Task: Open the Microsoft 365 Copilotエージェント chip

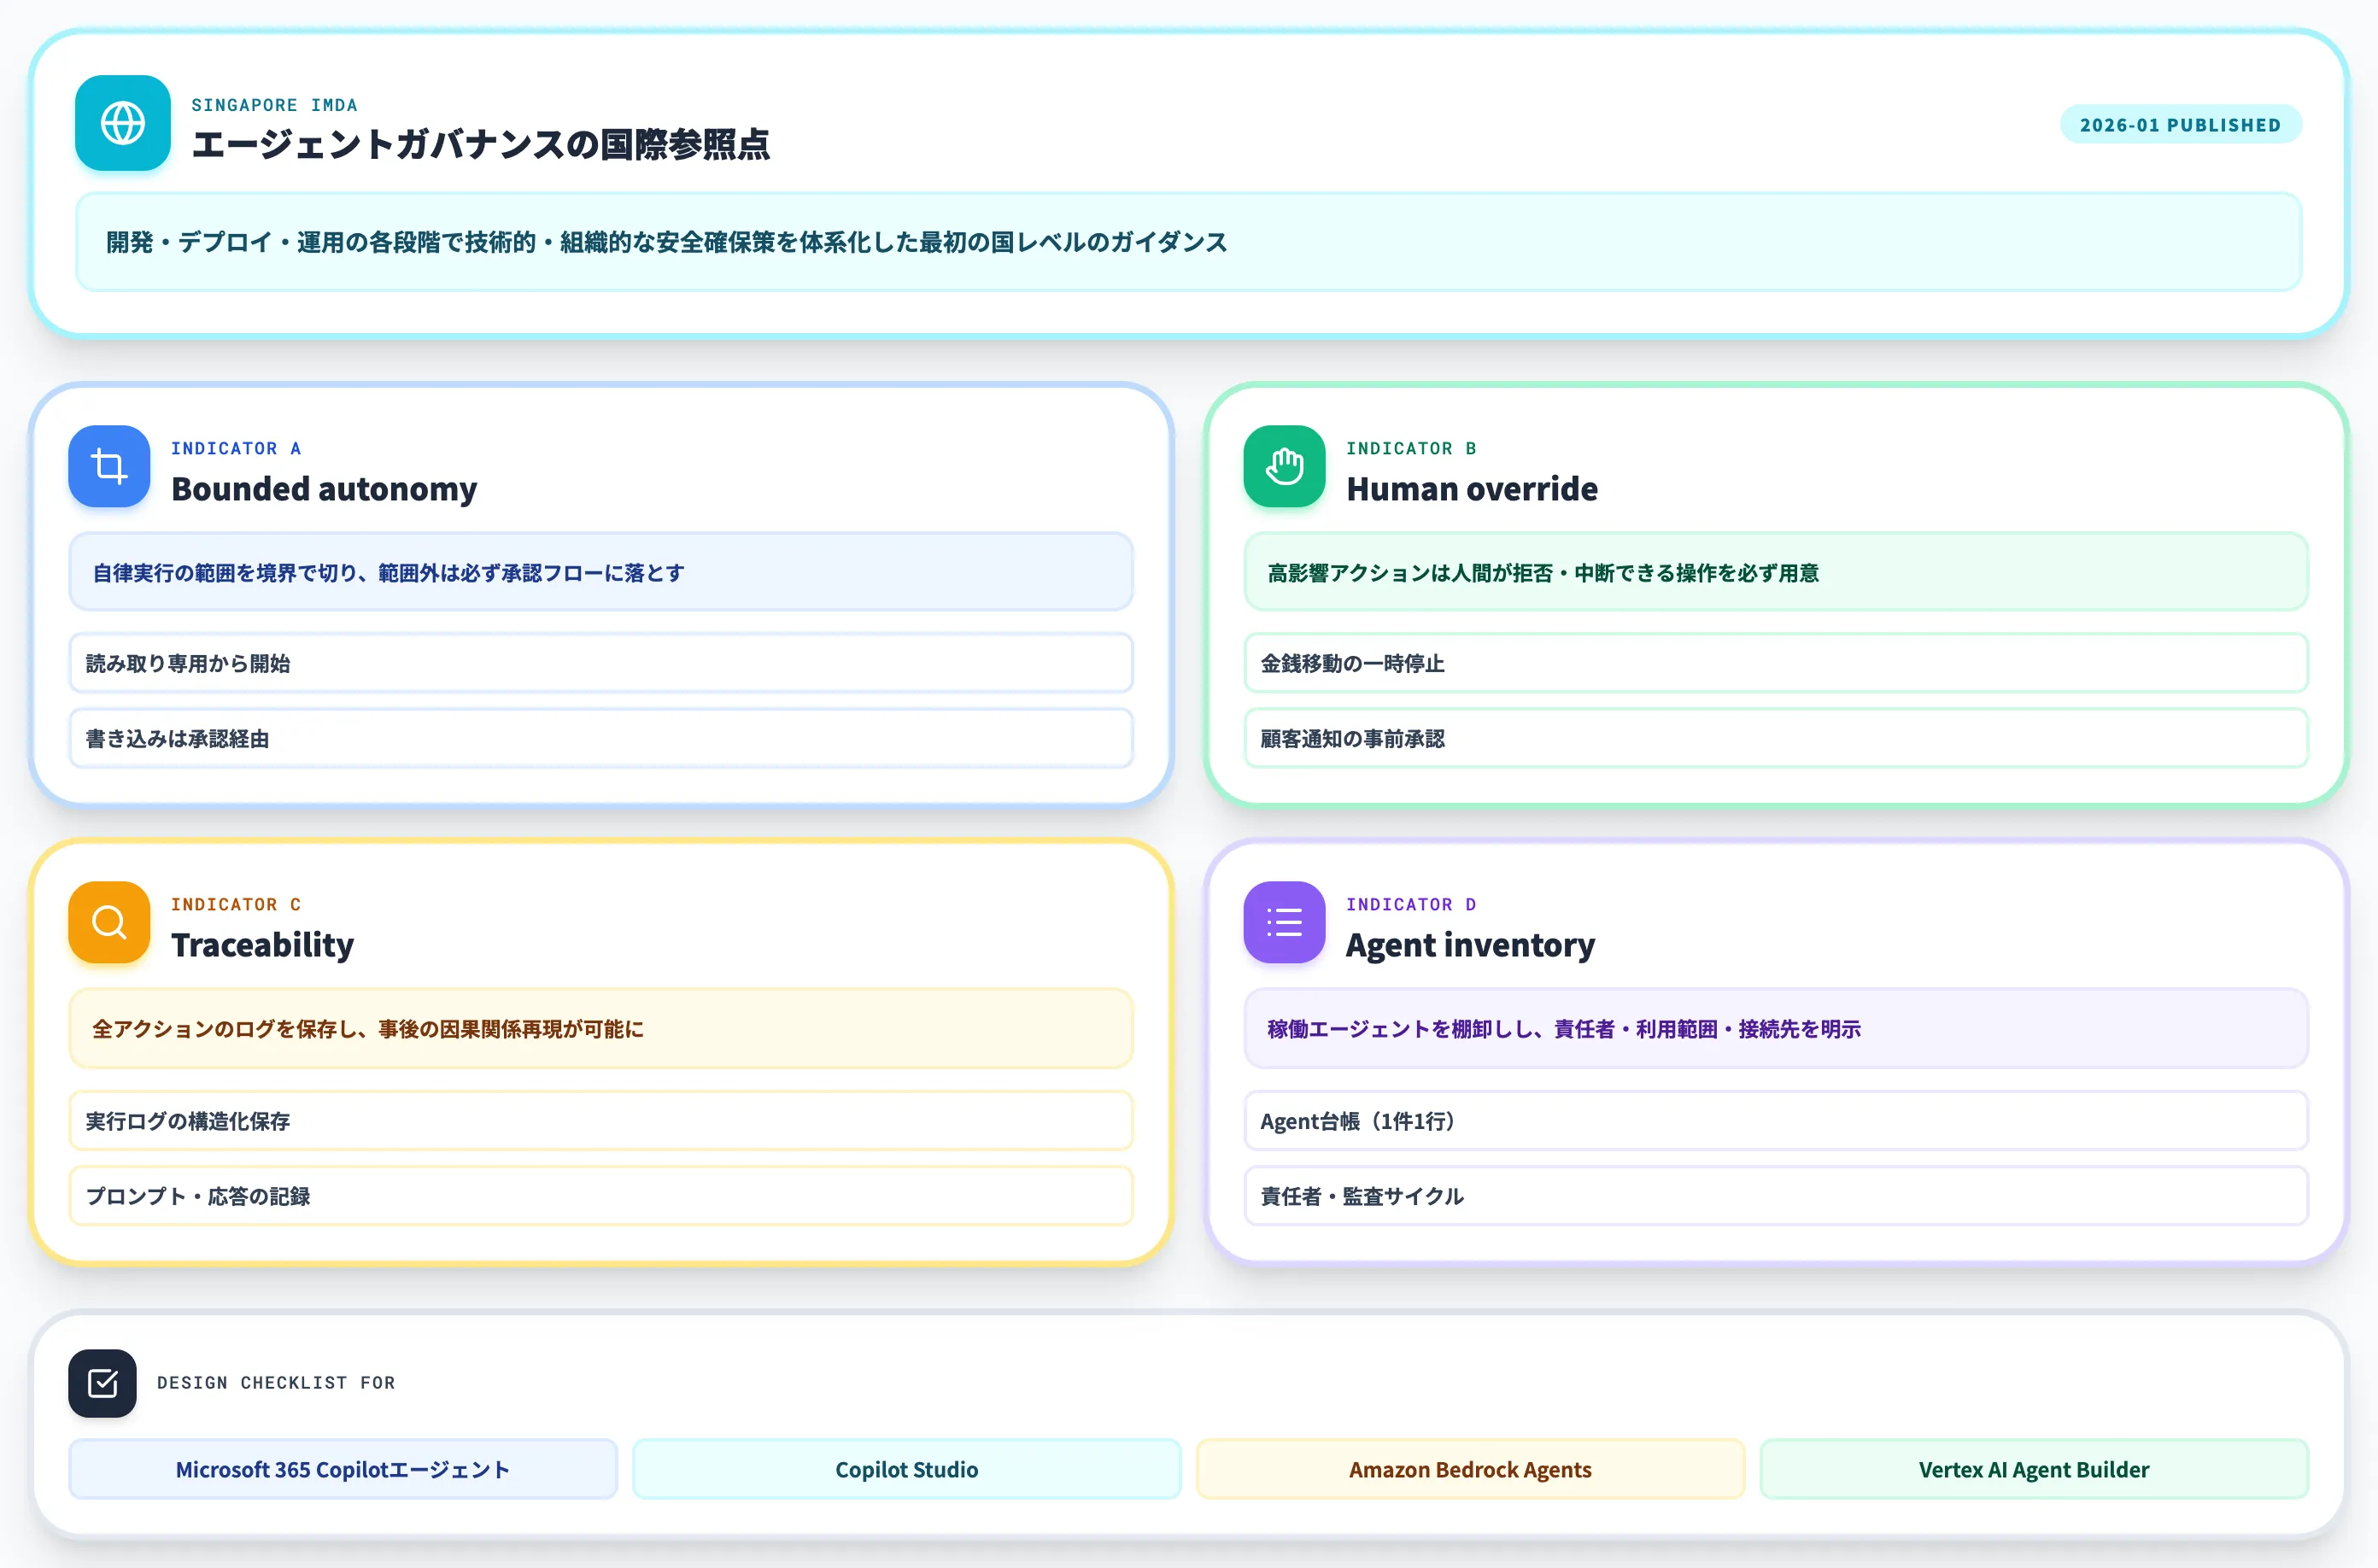Action: click(343, 1469)
